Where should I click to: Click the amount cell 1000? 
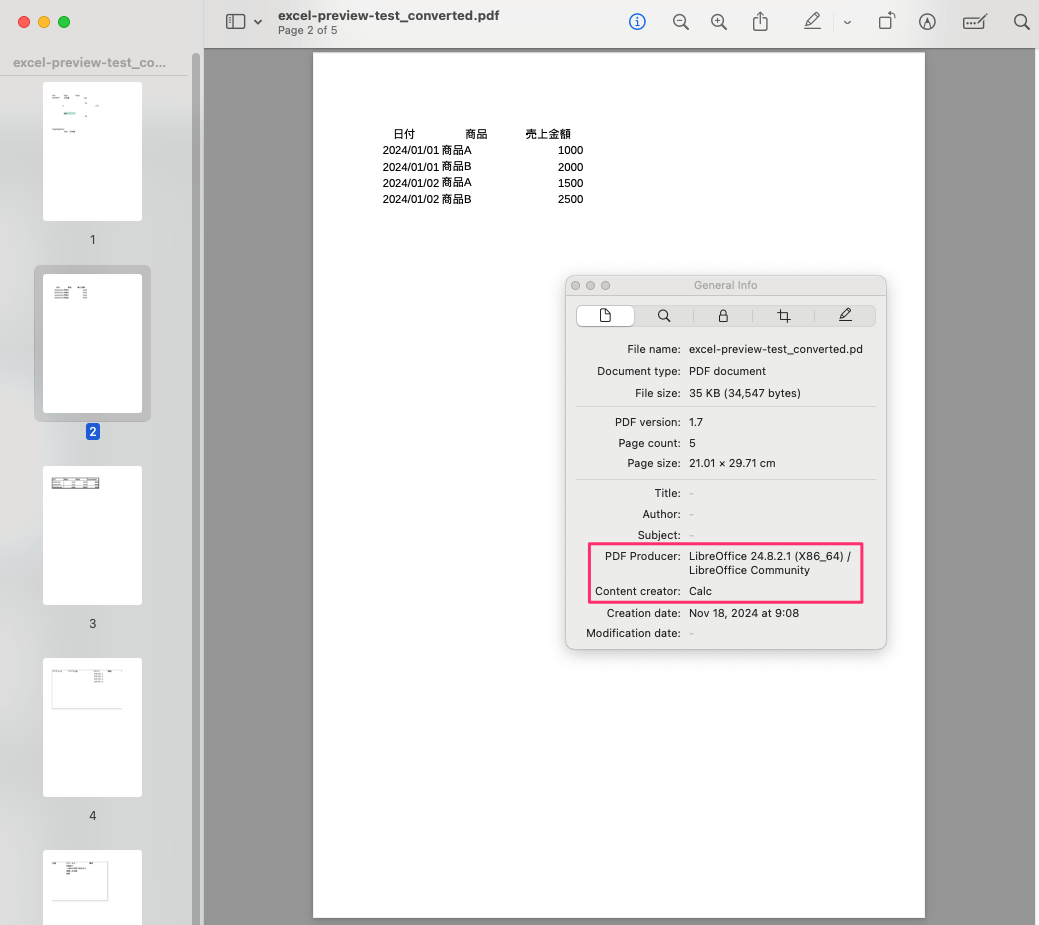[570, 150]
